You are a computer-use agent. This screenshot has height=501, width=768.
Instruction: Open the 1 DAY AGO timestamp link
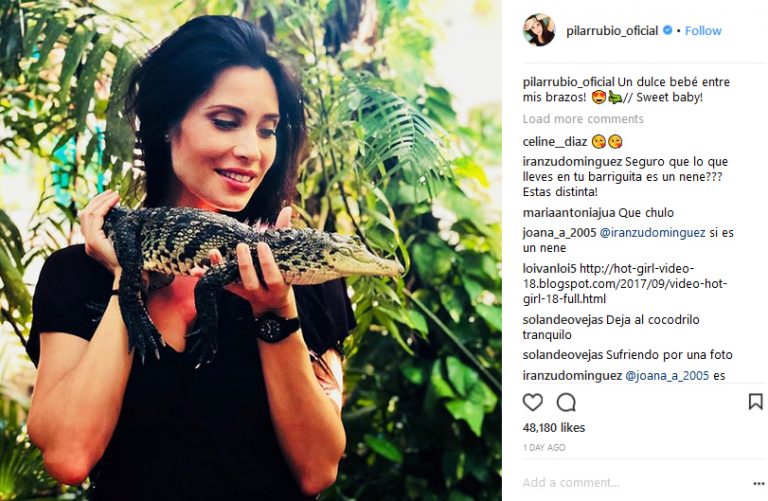point(544,448)
